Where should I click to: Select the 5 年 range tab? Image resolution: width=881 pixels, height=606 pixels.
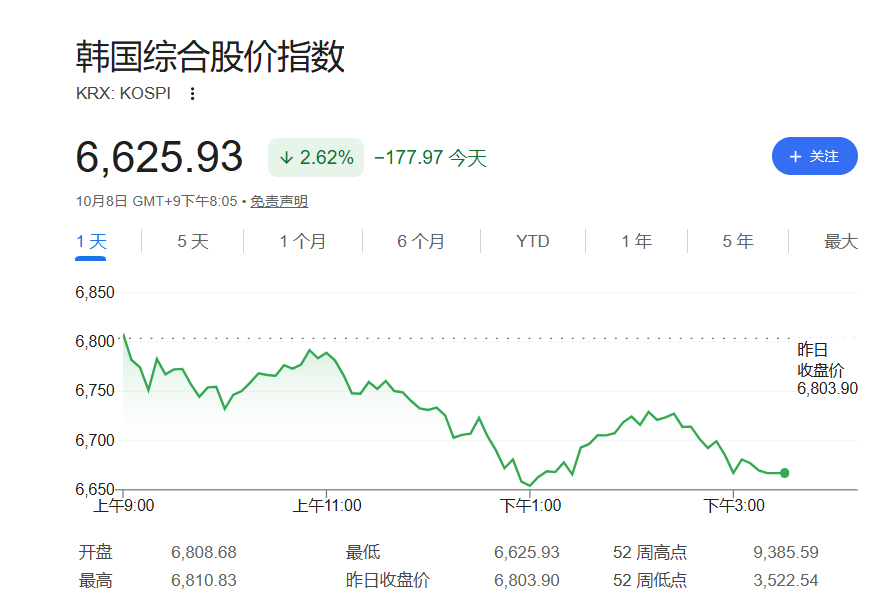click(738, 242)
